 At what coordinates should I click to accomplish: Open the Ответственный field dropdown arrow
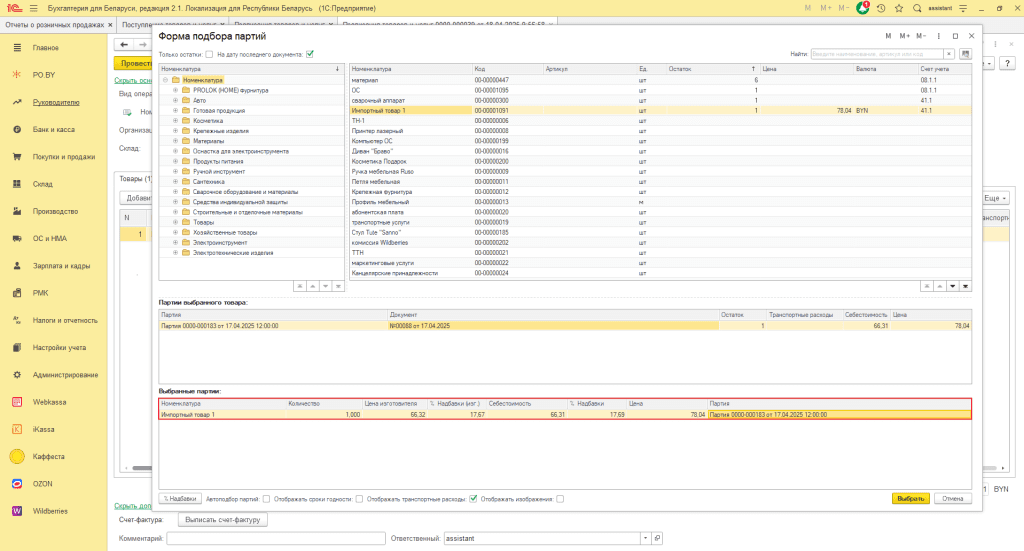645,539
